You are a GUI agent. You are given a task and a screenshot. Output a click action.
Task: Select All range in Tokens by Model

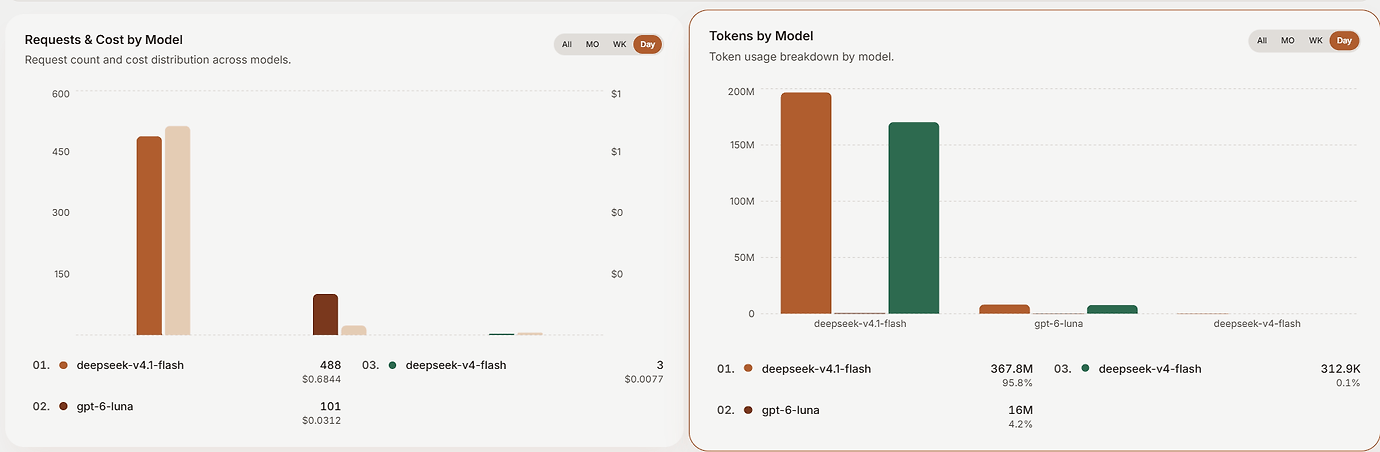(1262, 40)
